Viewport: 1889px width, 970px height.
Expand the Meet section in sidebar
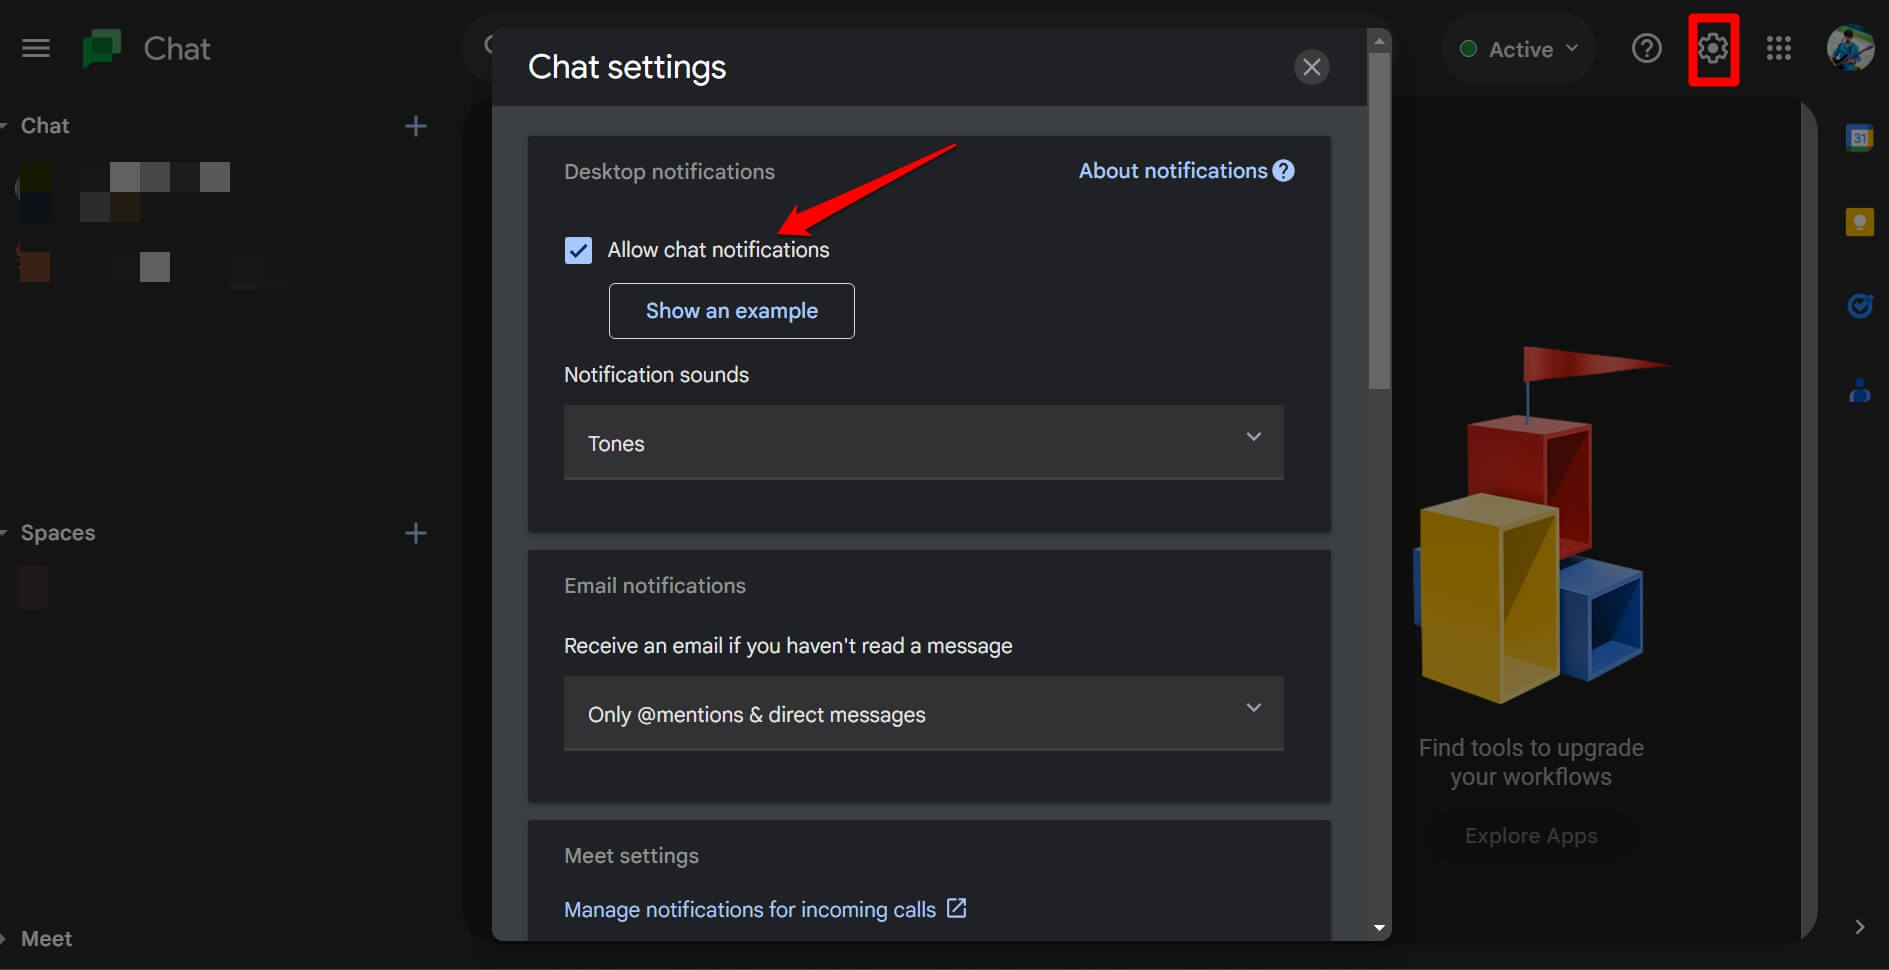[5, 939]
